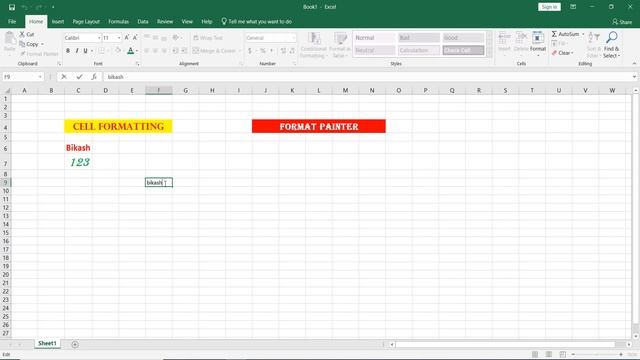Open the AutoSum dropdown arrow

click(x=583, y=34)
